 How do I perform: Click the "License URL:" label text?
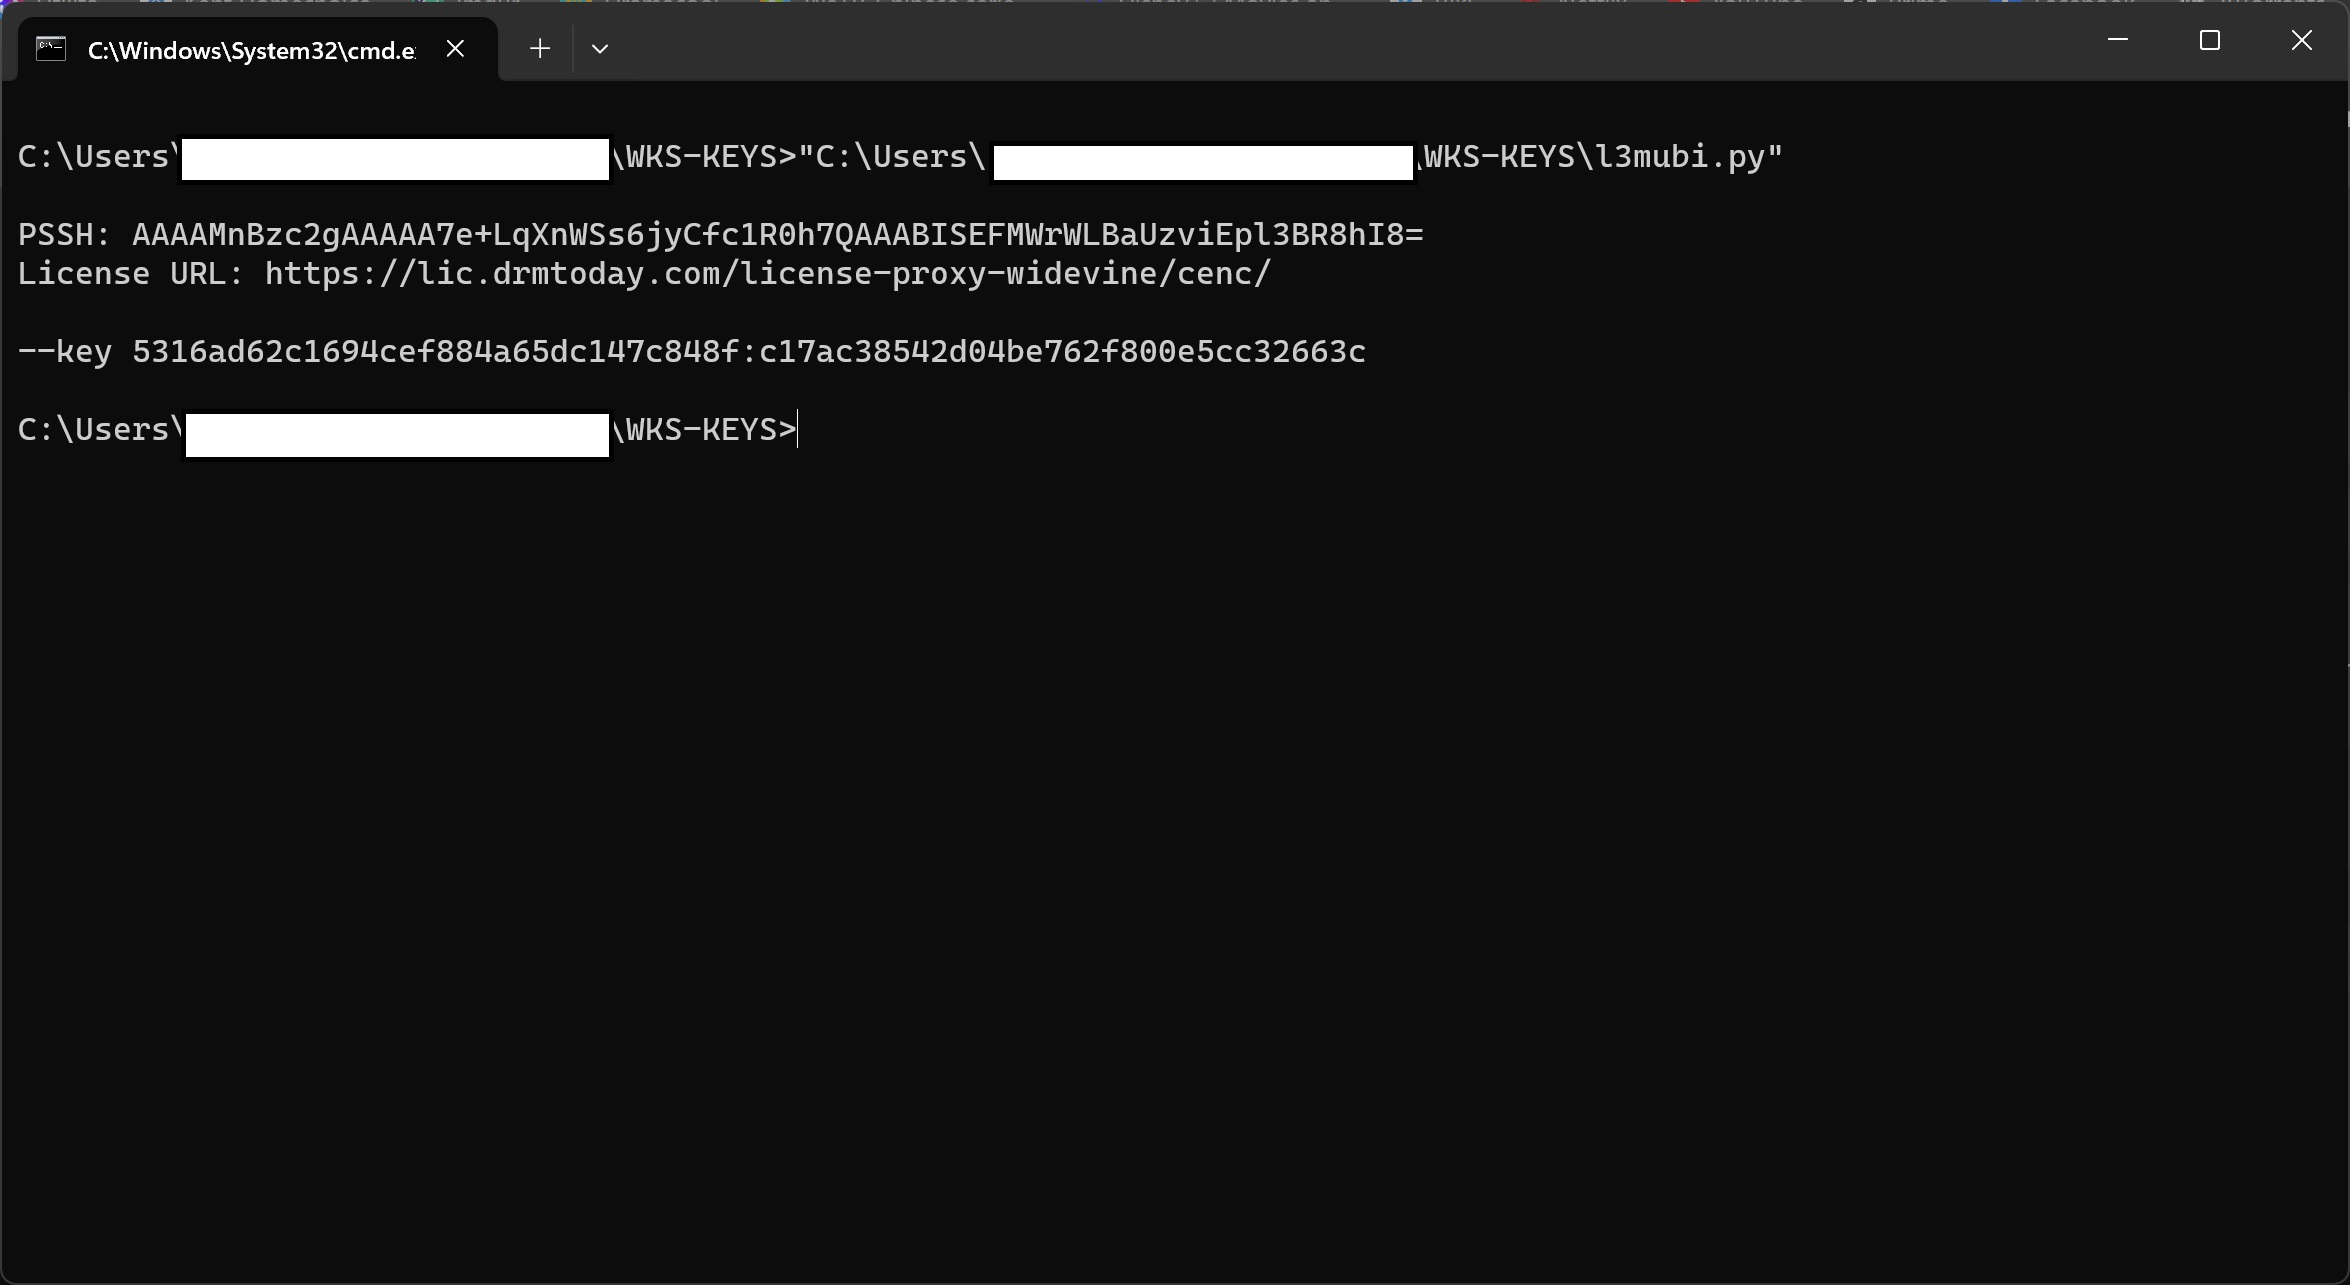tap(131, 274)
